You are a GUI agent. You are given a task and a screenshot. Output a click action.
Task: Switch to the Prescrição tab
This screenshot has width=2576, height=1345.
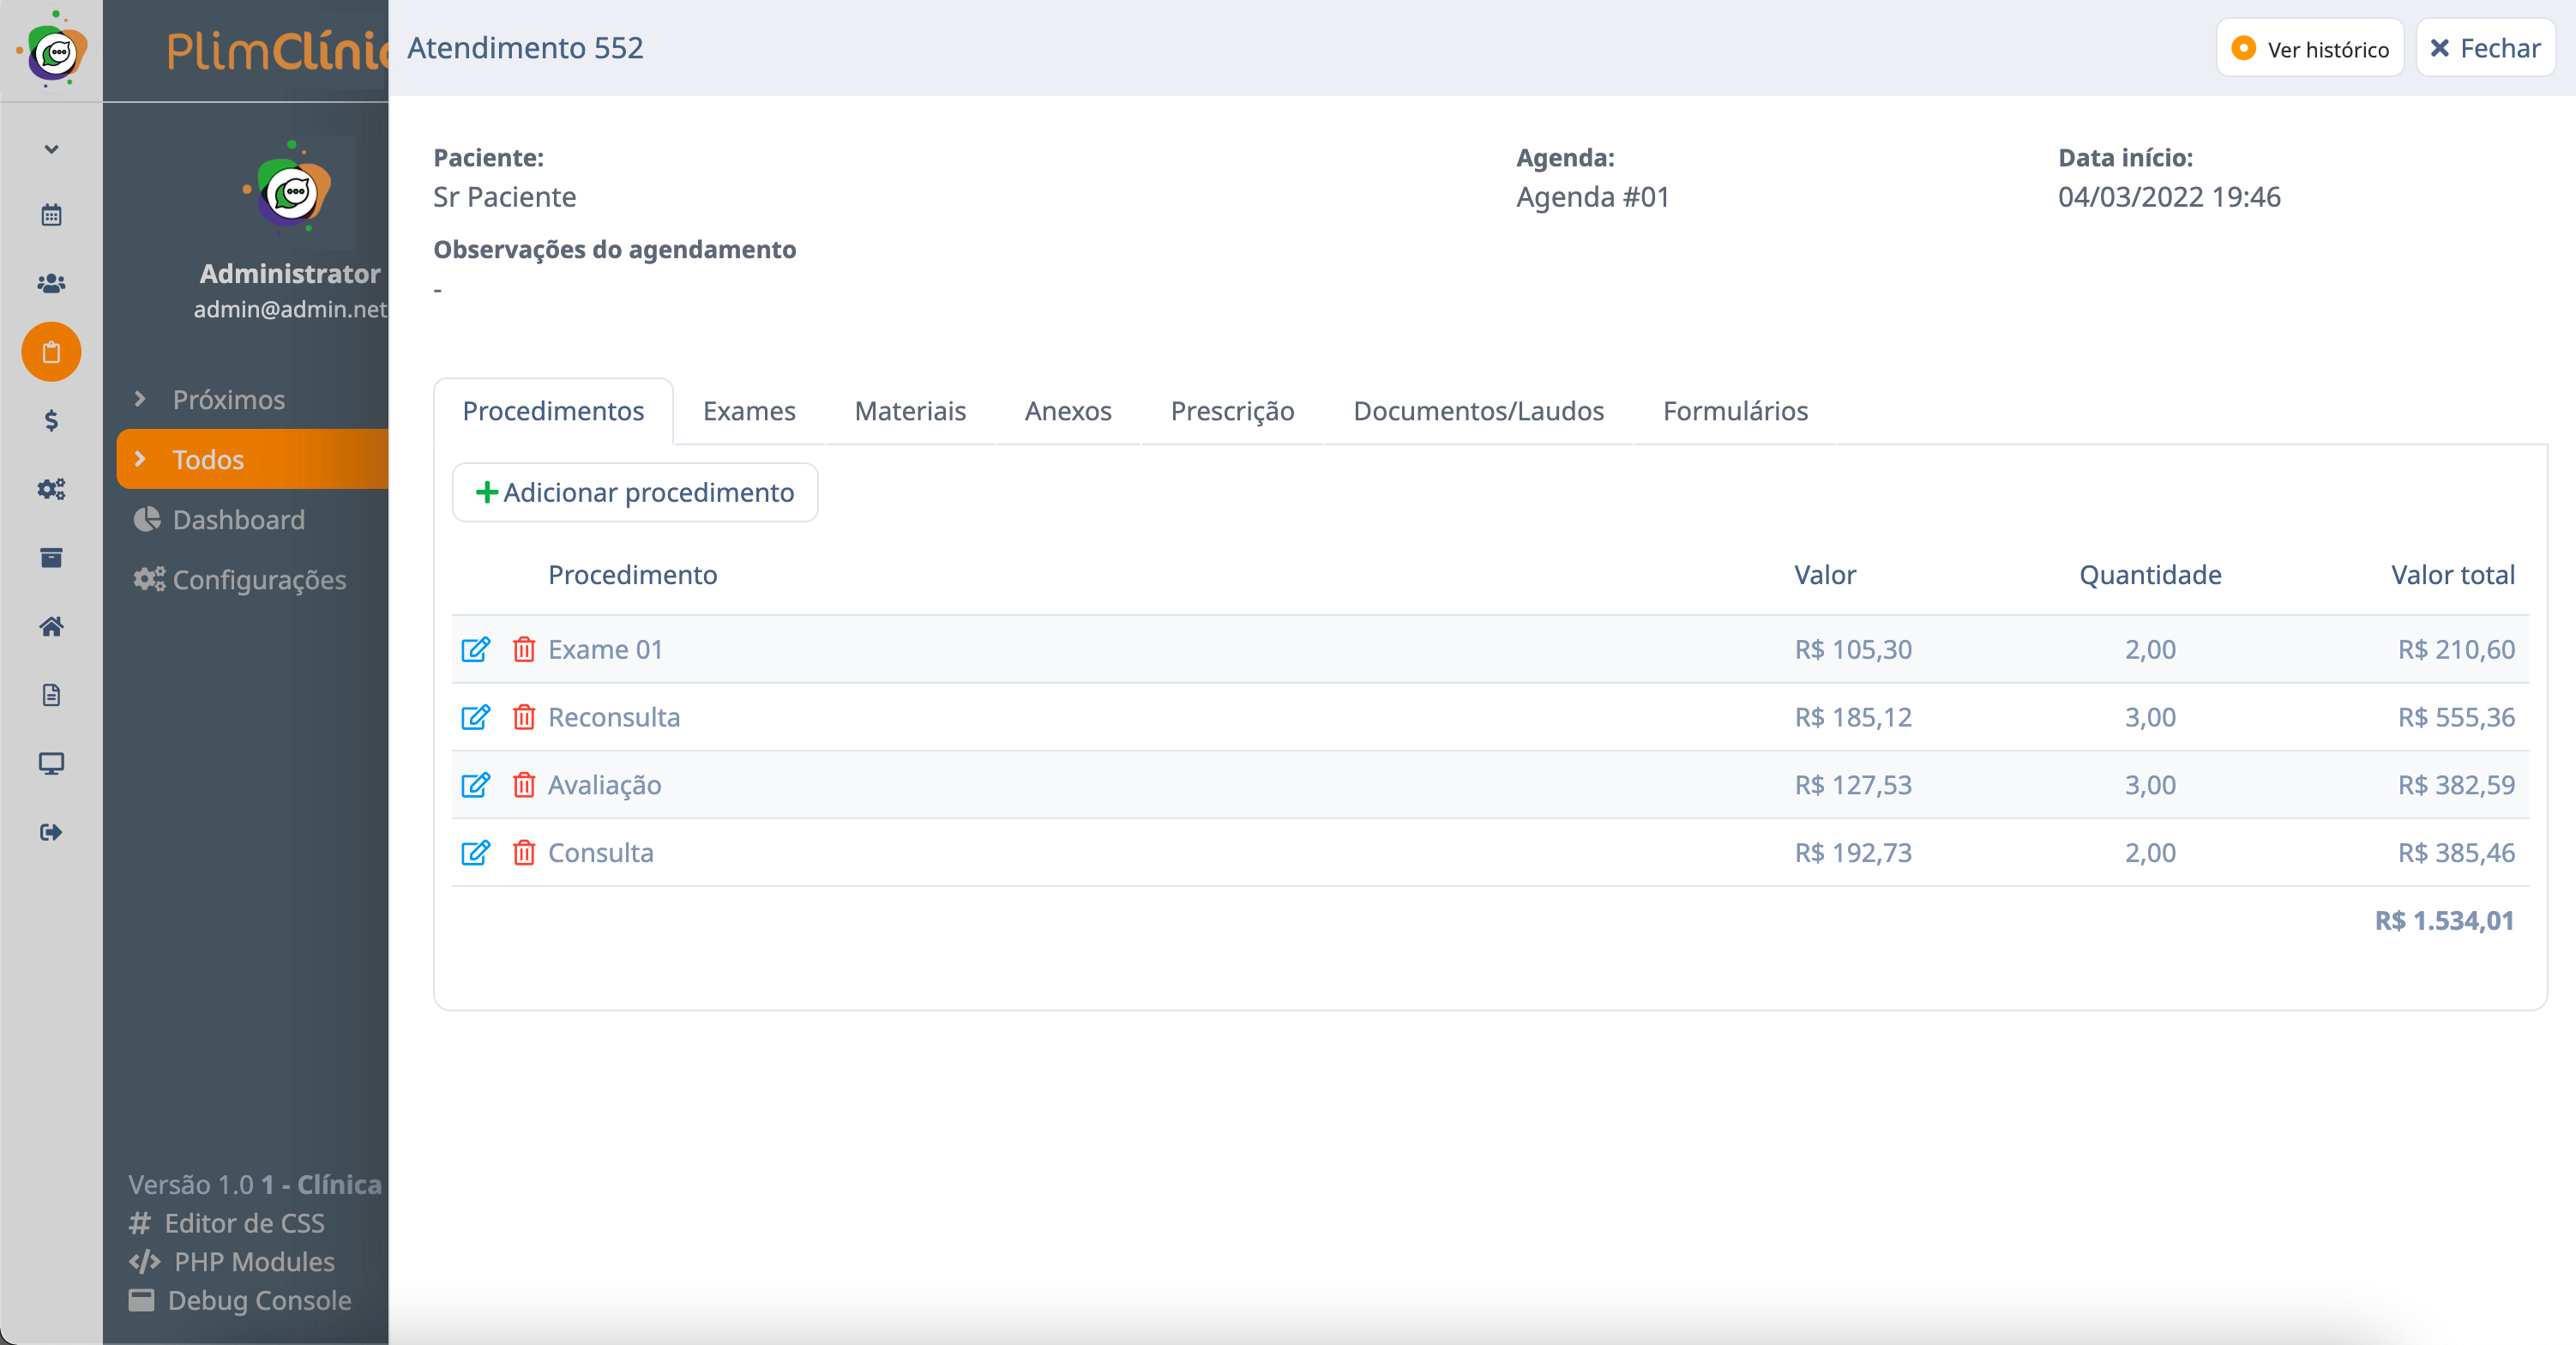[x=1232, y=411]
